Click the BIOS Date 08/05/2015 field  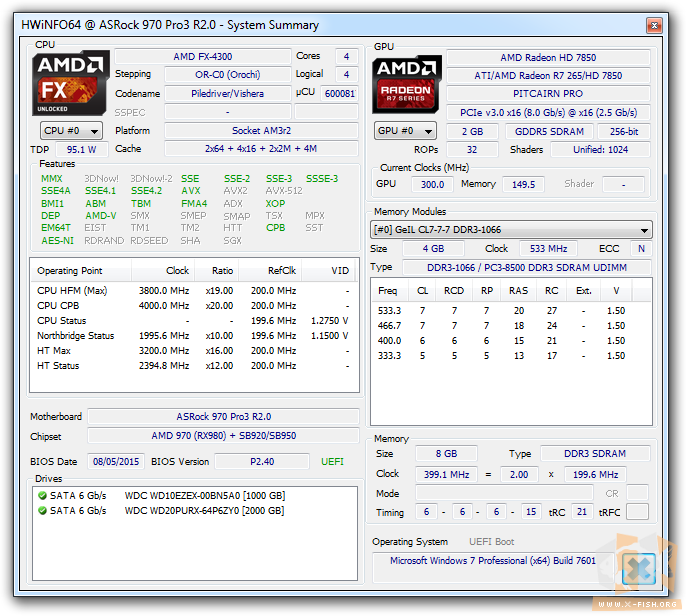(x=116, y=461)
